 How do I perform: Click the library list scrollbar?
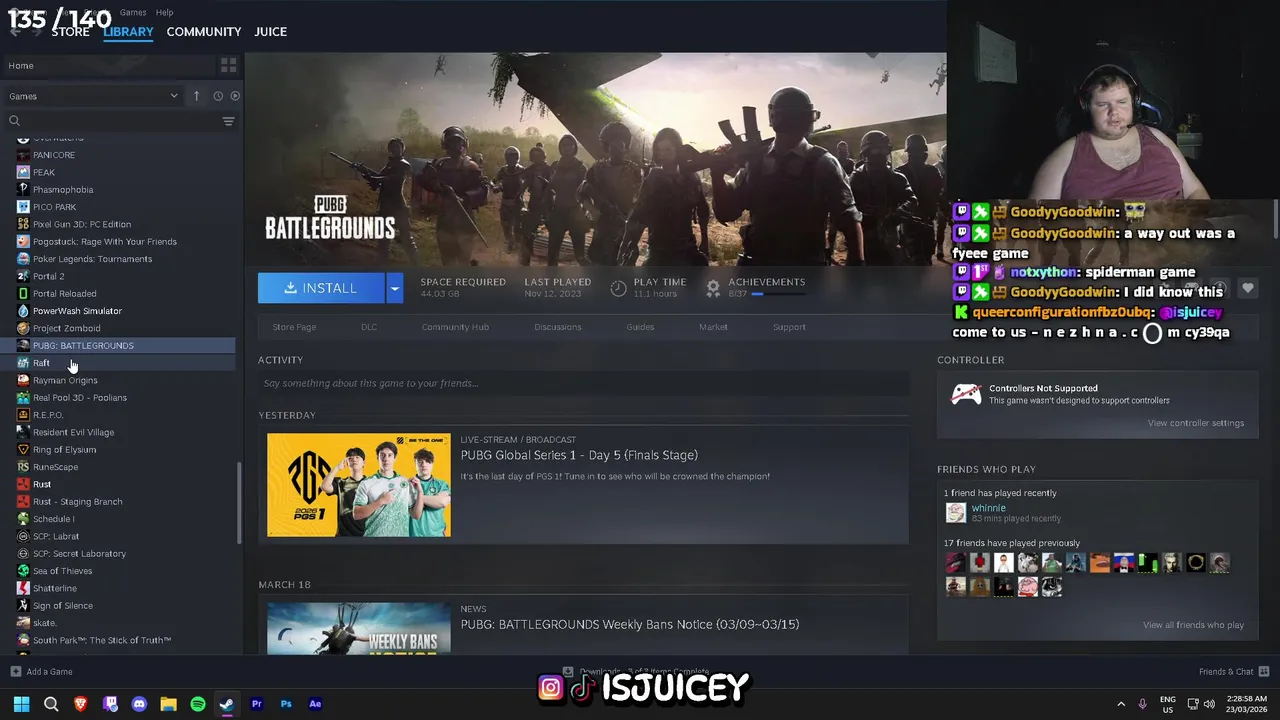click(238, 503)
